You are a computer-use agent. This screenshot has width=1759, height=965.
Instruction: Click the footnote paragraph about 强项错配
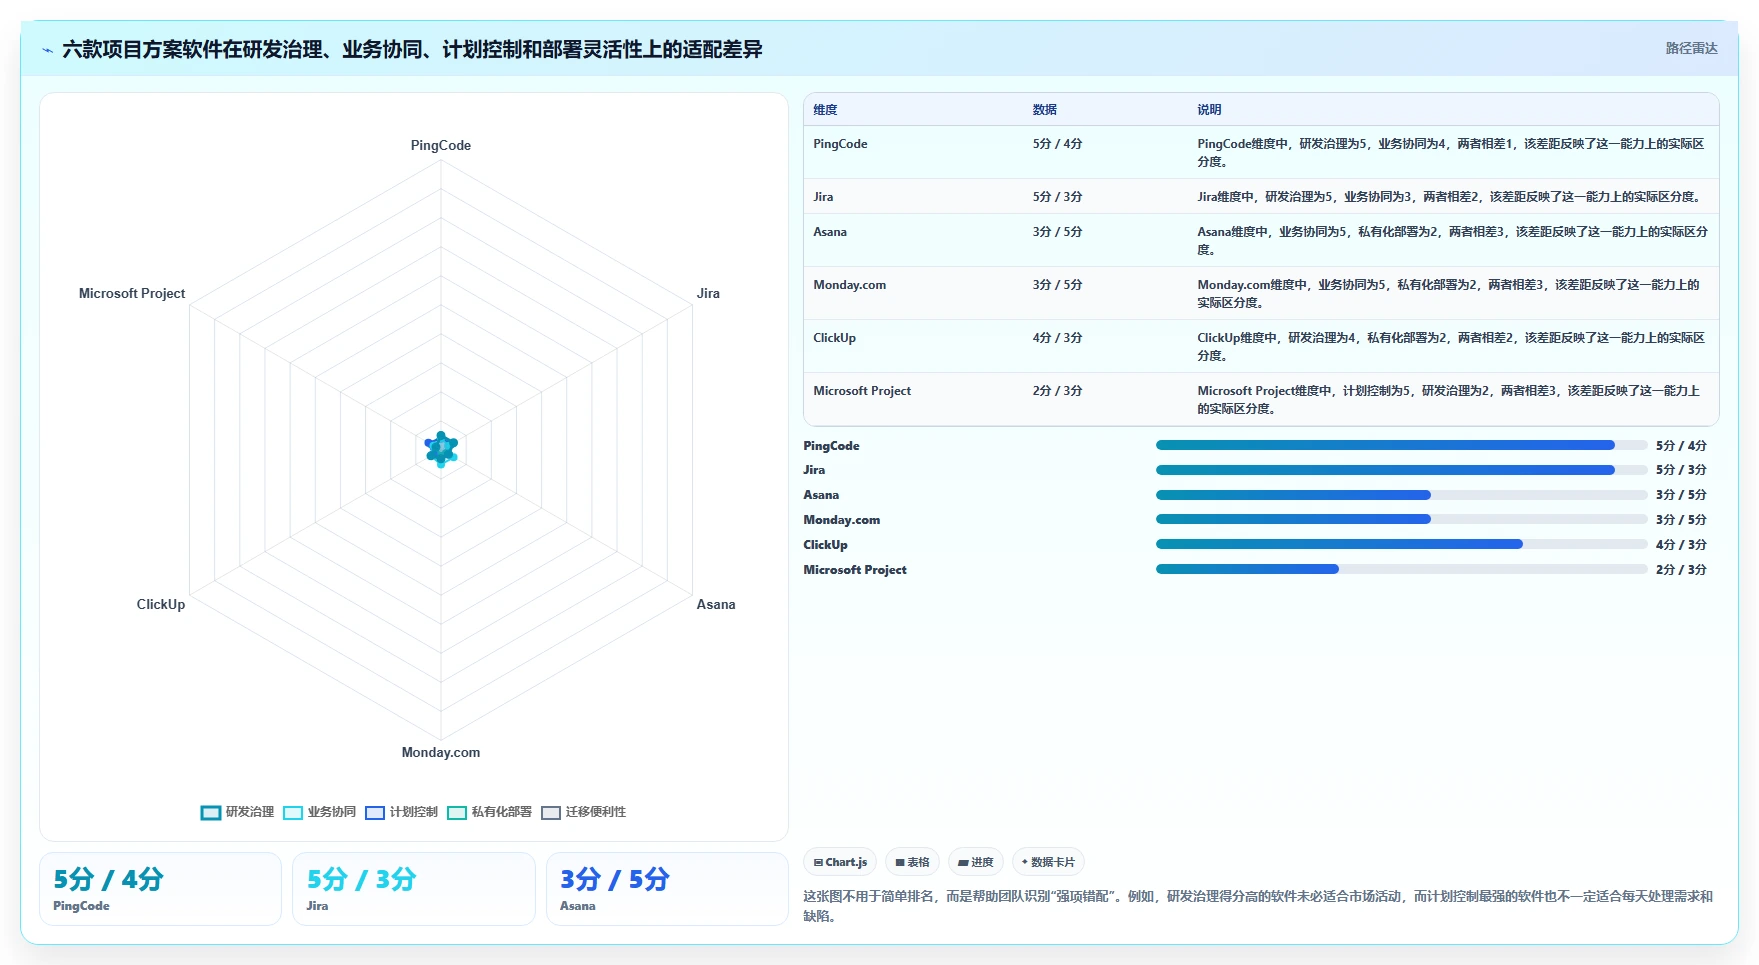tap(1258, 906)
